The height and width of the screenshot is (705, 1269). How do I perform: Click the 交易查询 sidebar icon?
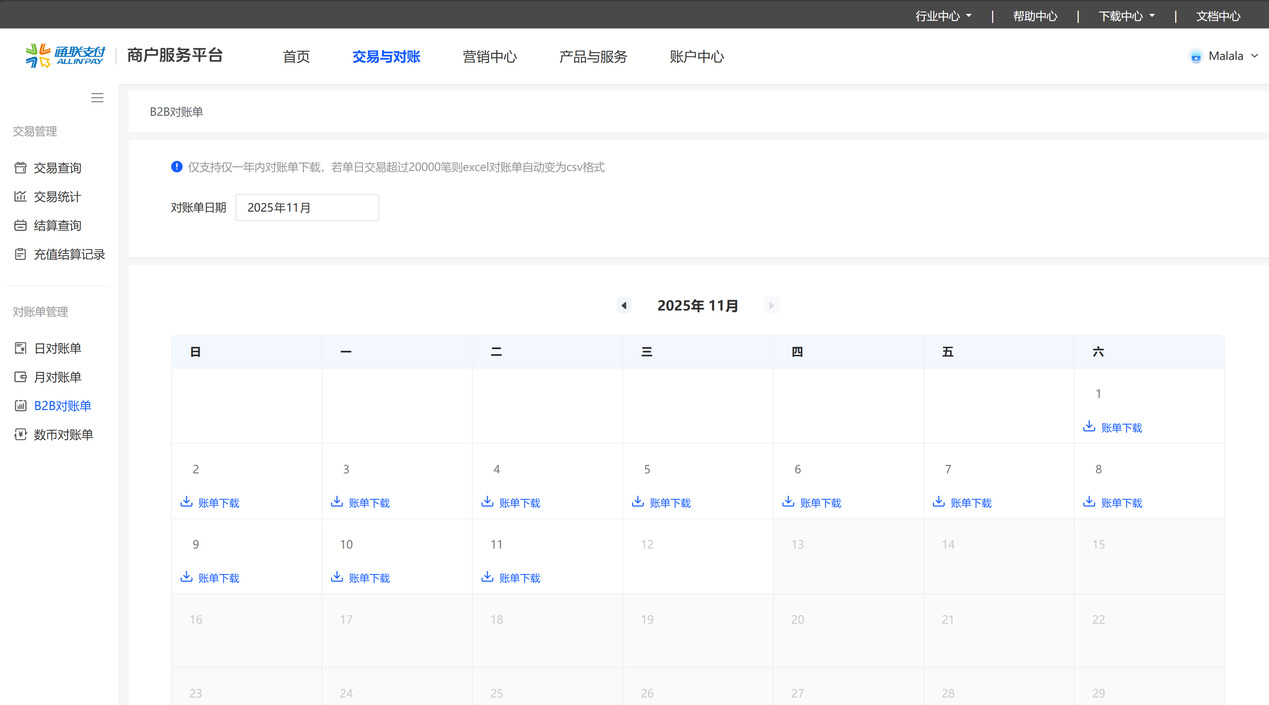click(x=20, y=168)
